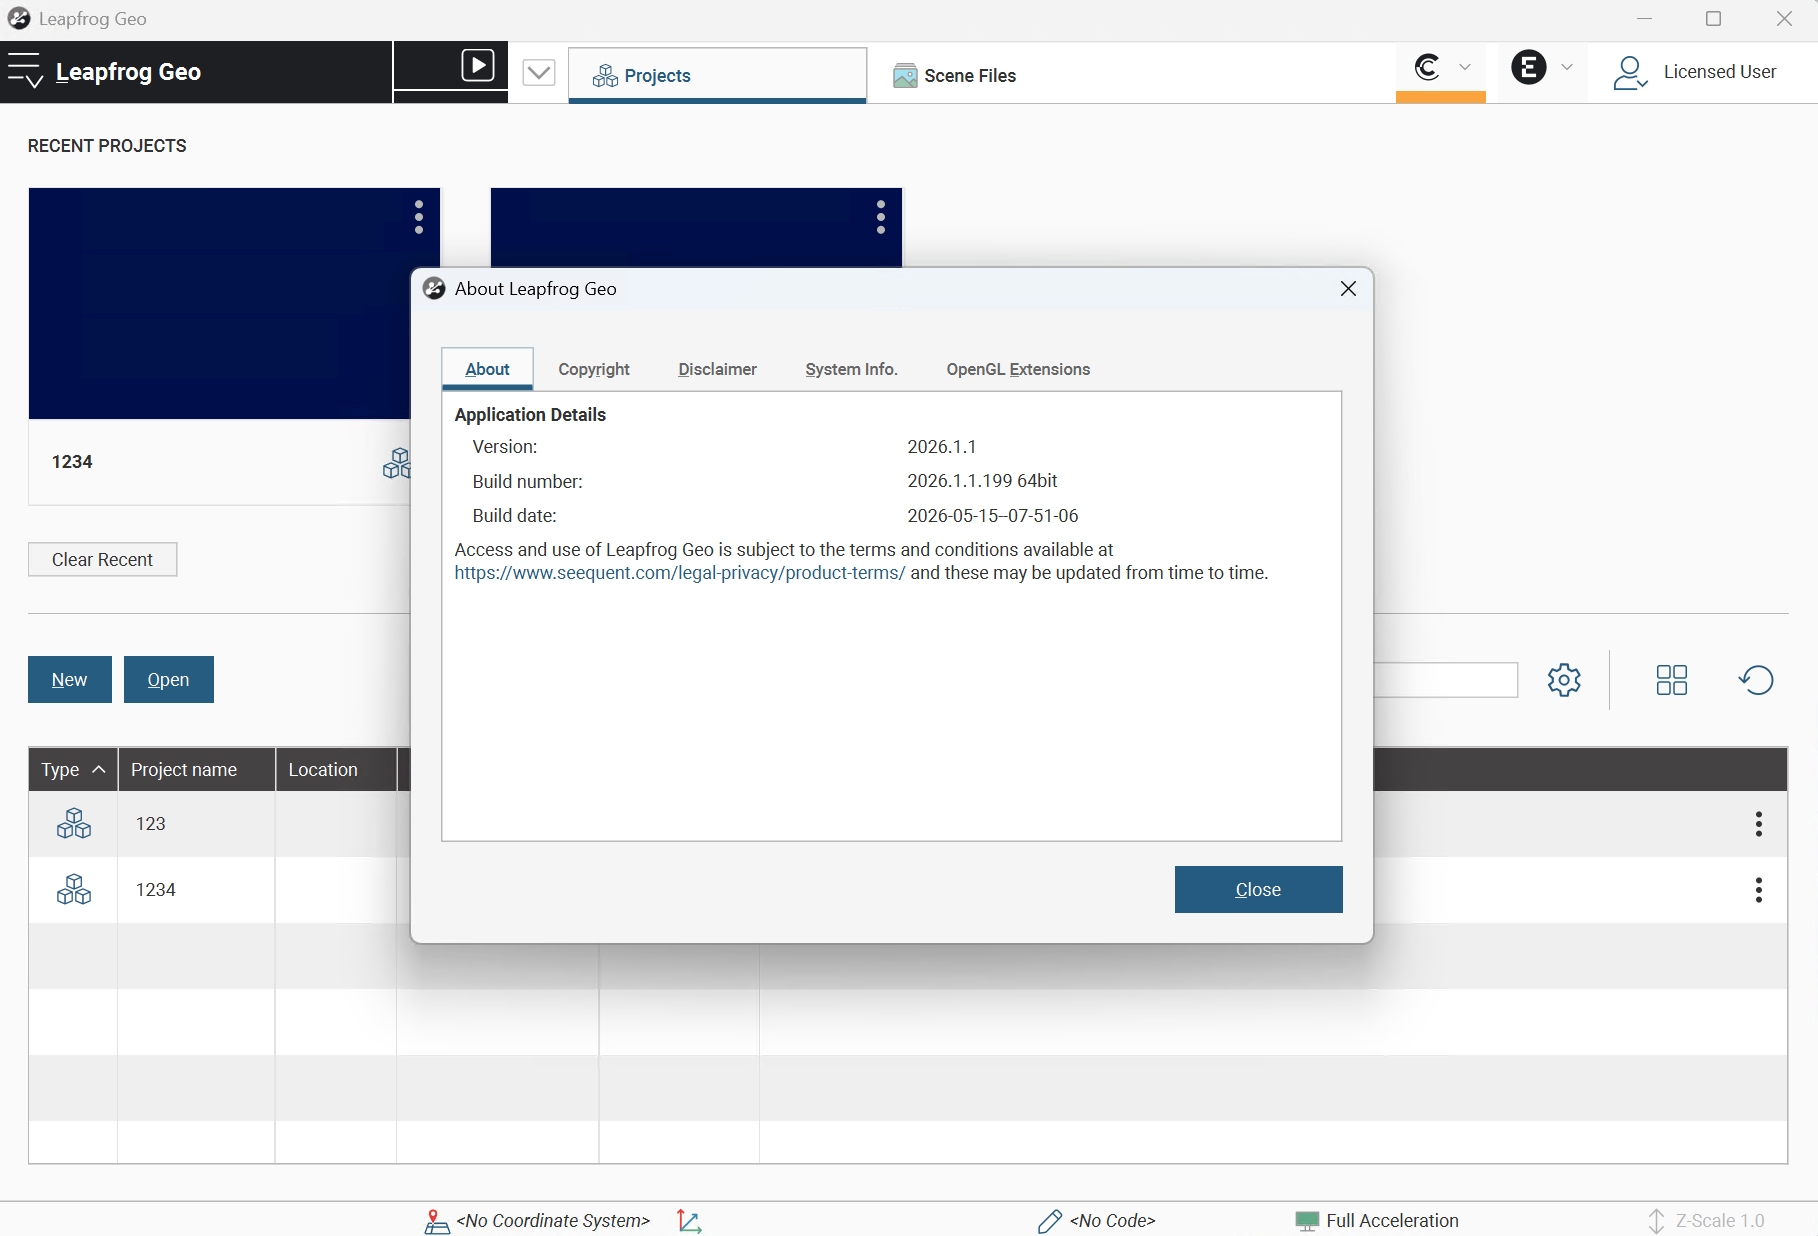Click the Close button in About dialog
Screen dimensions: 1818x1236
coord(1258,890)
